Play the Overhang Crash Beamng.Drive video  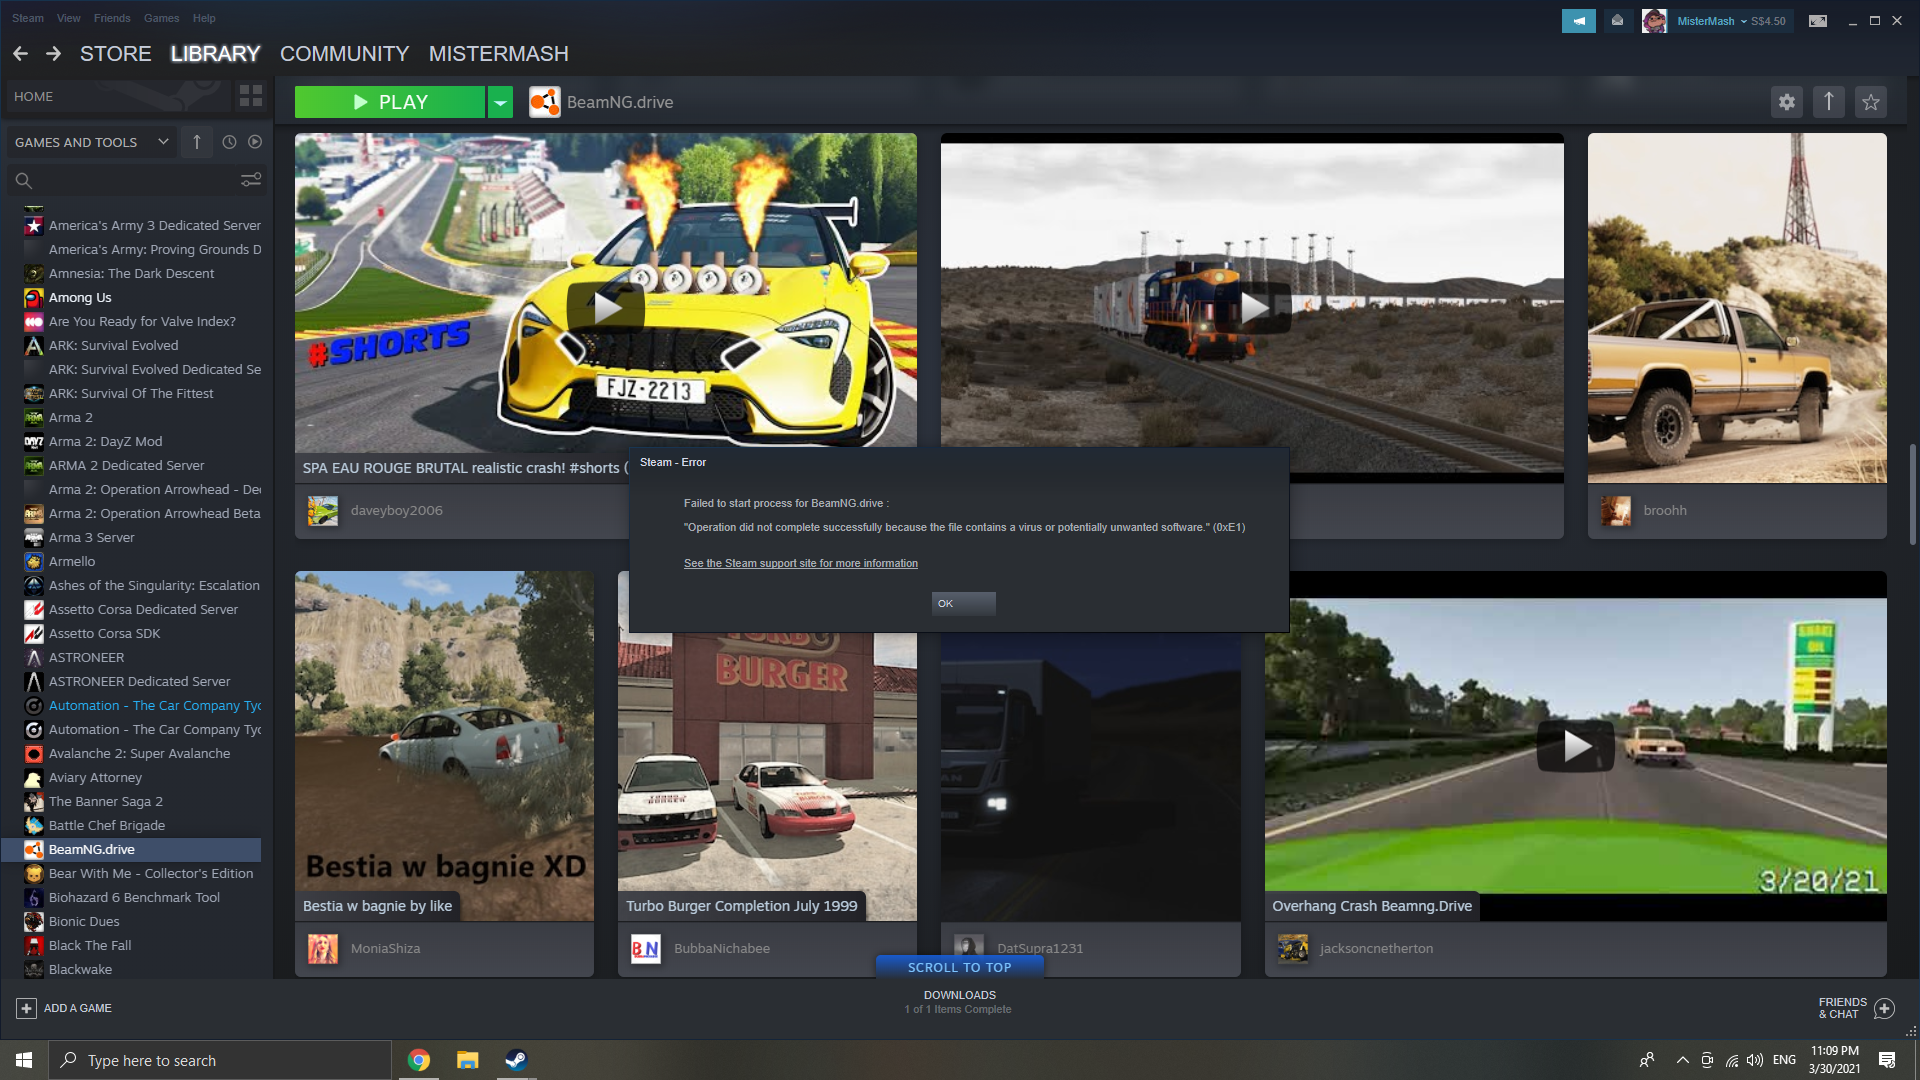coord(1576,745)
